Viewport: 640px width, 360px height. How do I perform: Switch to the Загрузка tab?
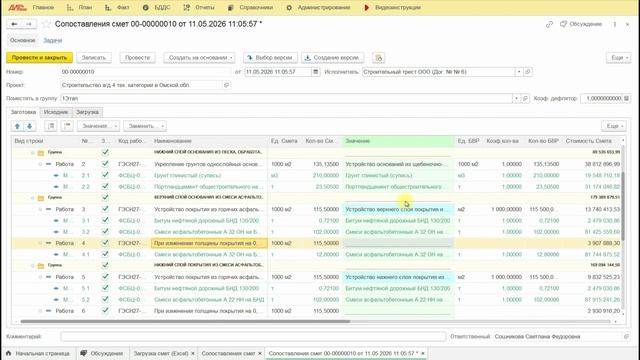point(87,112)
